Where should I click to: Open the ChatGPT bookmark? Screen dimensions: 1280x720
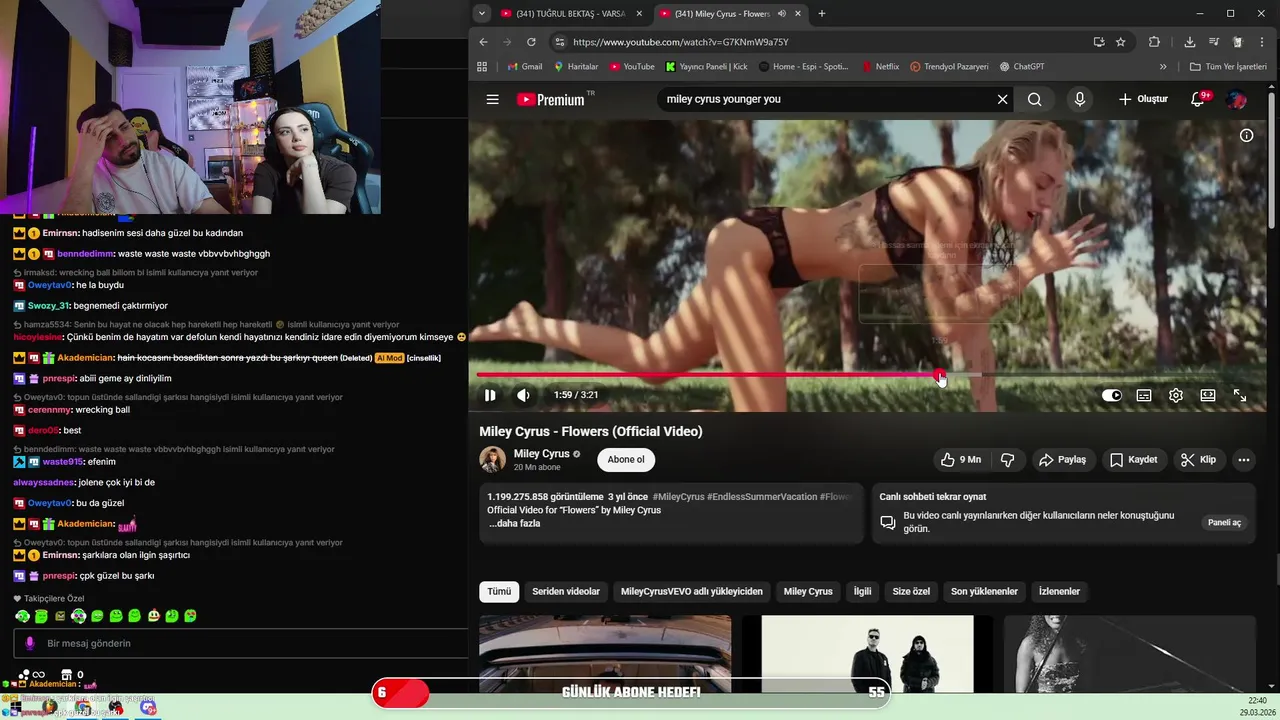coord(1021,67)
